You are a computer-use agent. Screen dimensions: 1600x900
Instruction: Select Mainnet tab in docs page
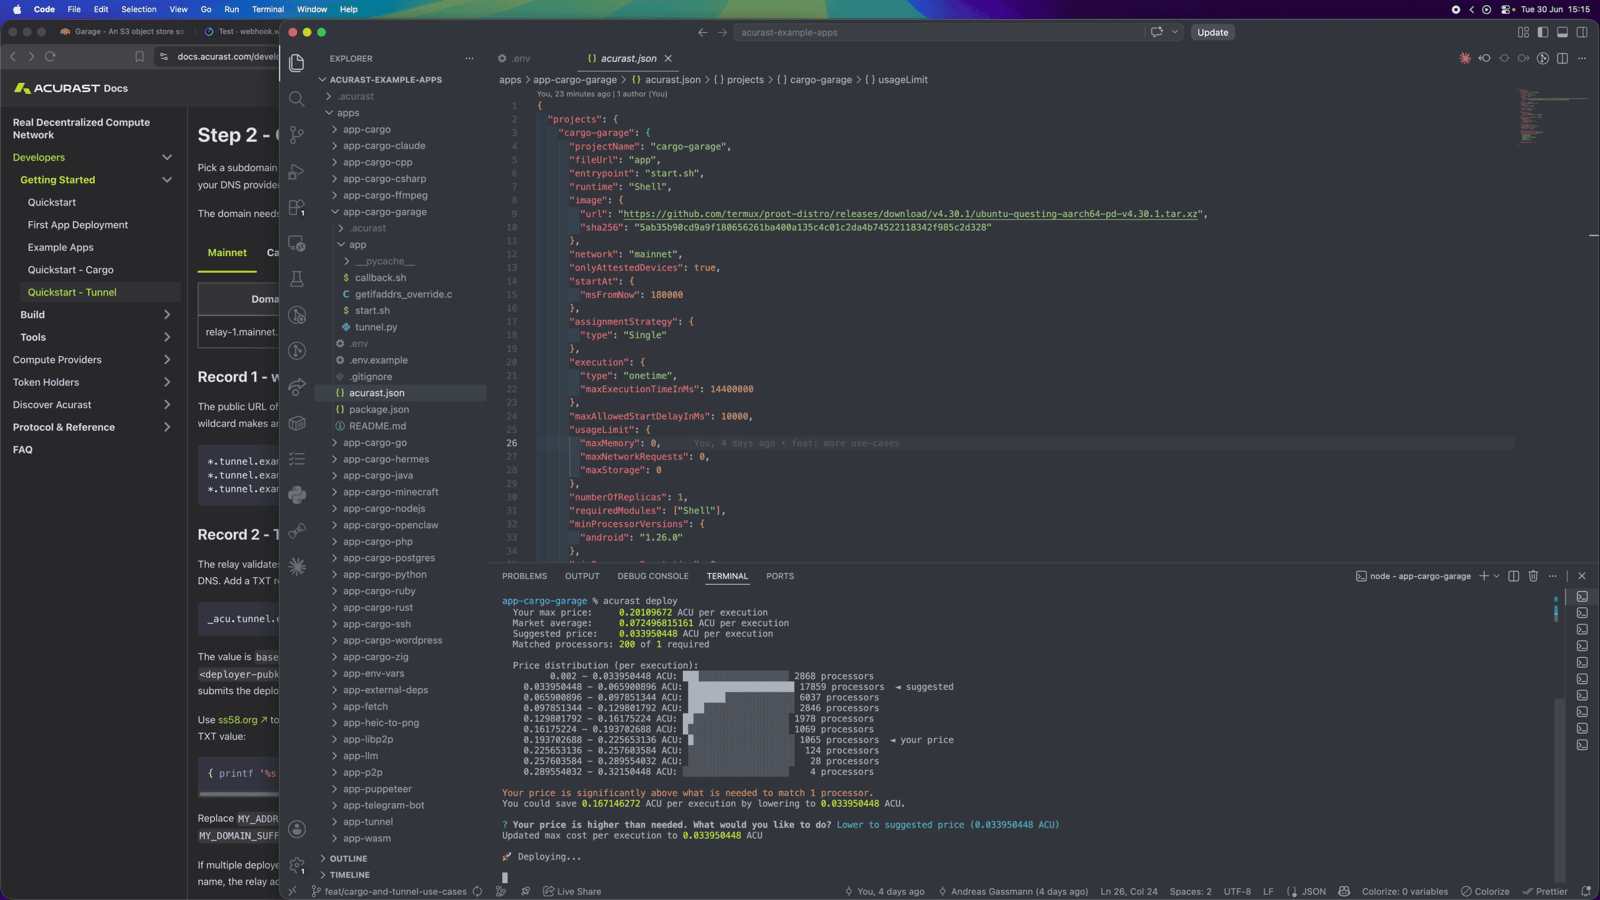[227, 253]
